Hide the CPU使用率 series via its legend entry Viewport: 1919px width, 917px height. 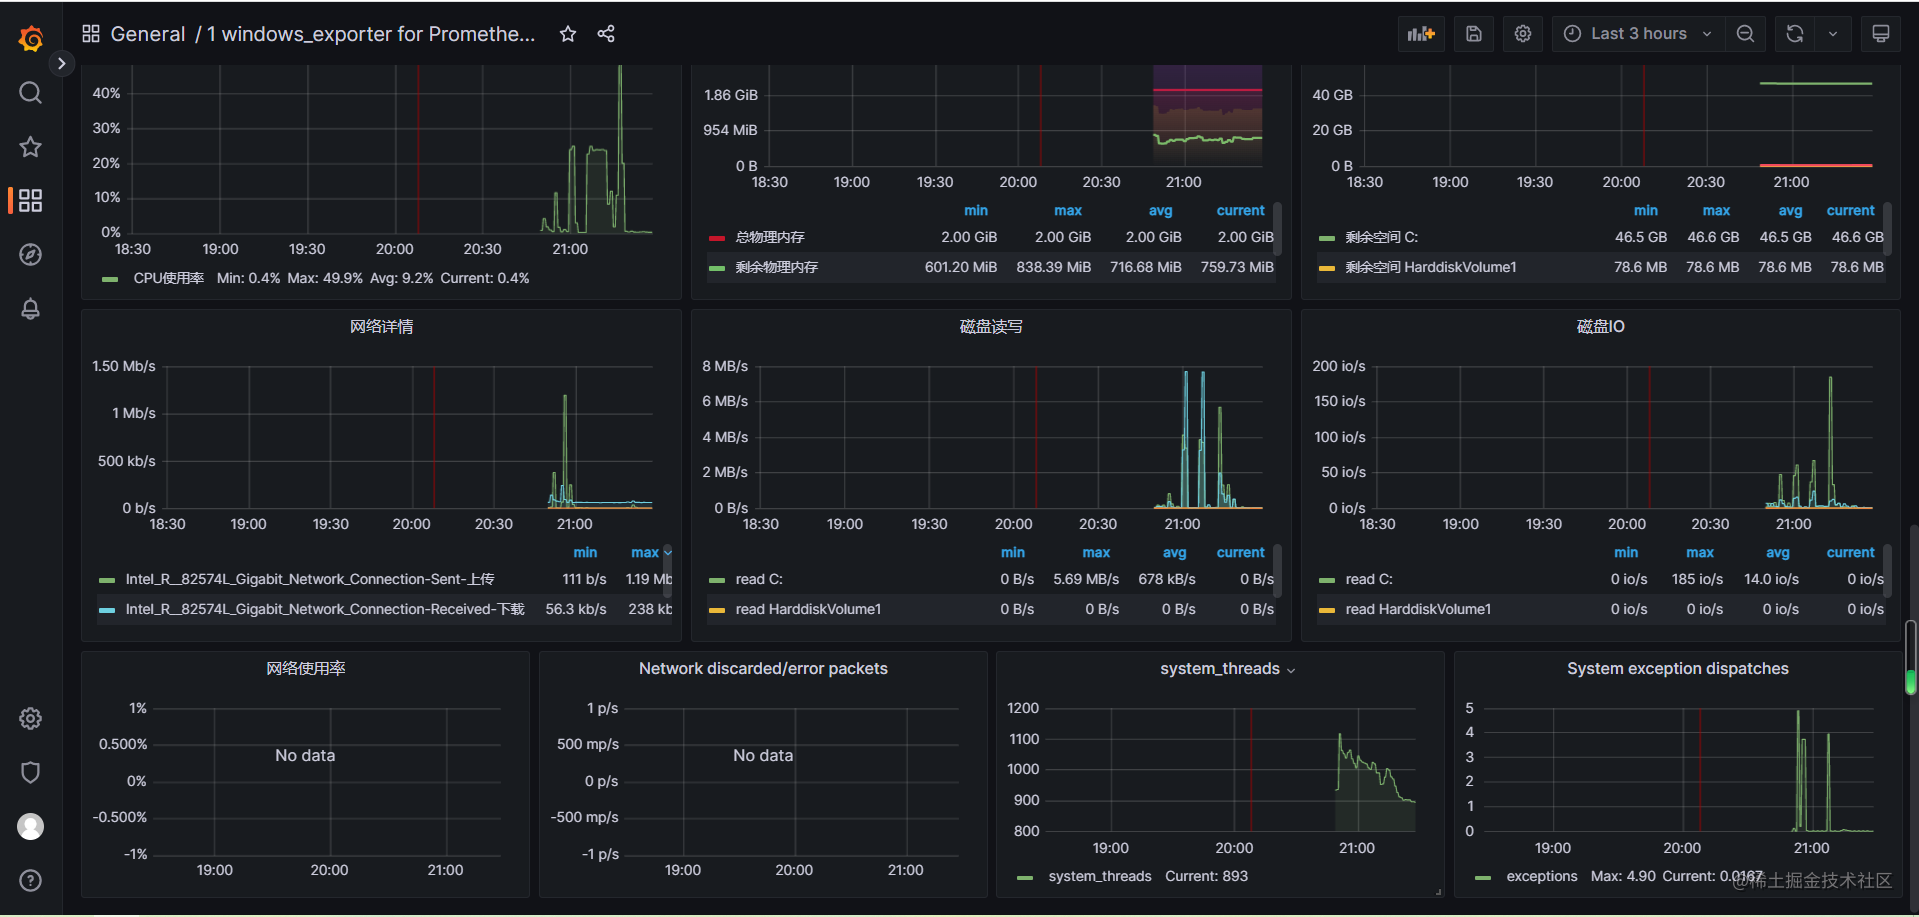click(x=168, y=278)
